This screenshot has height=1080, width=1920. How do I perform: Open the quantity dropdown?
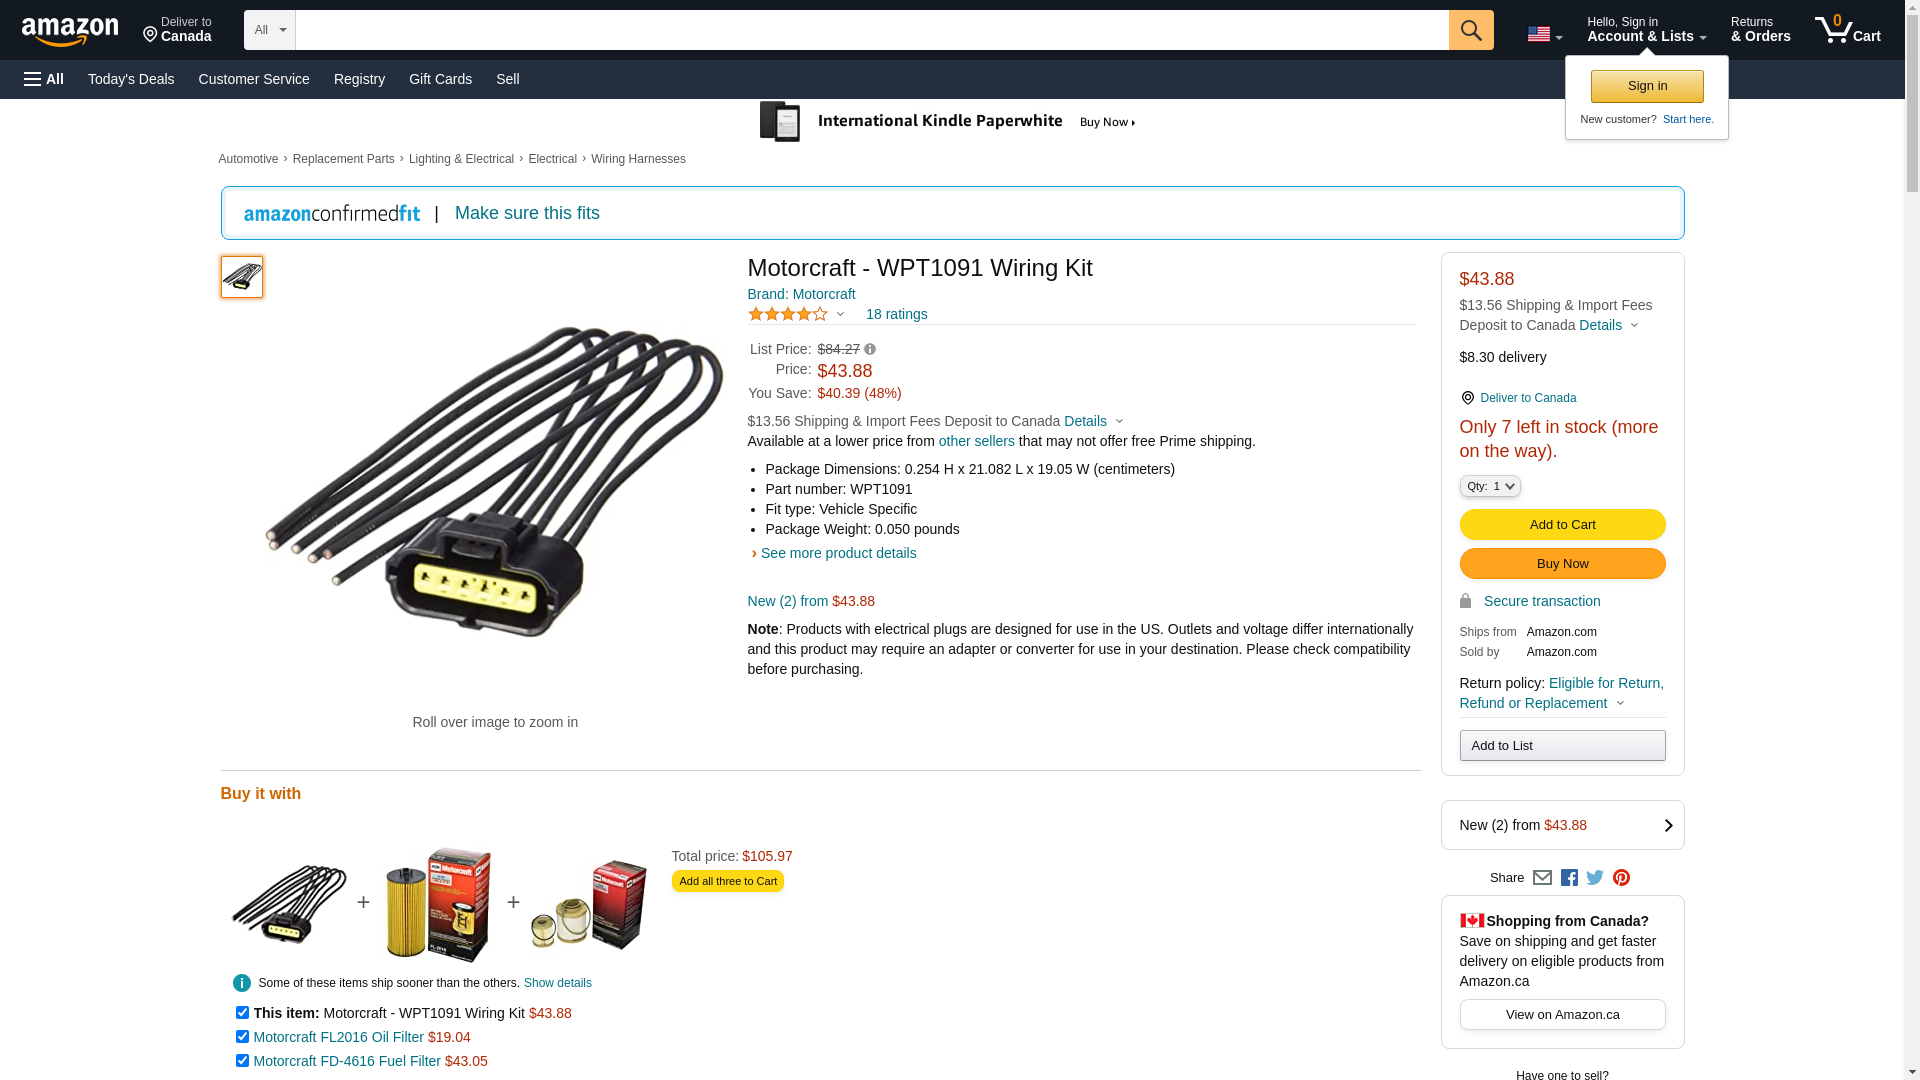tap(1490, 486)
